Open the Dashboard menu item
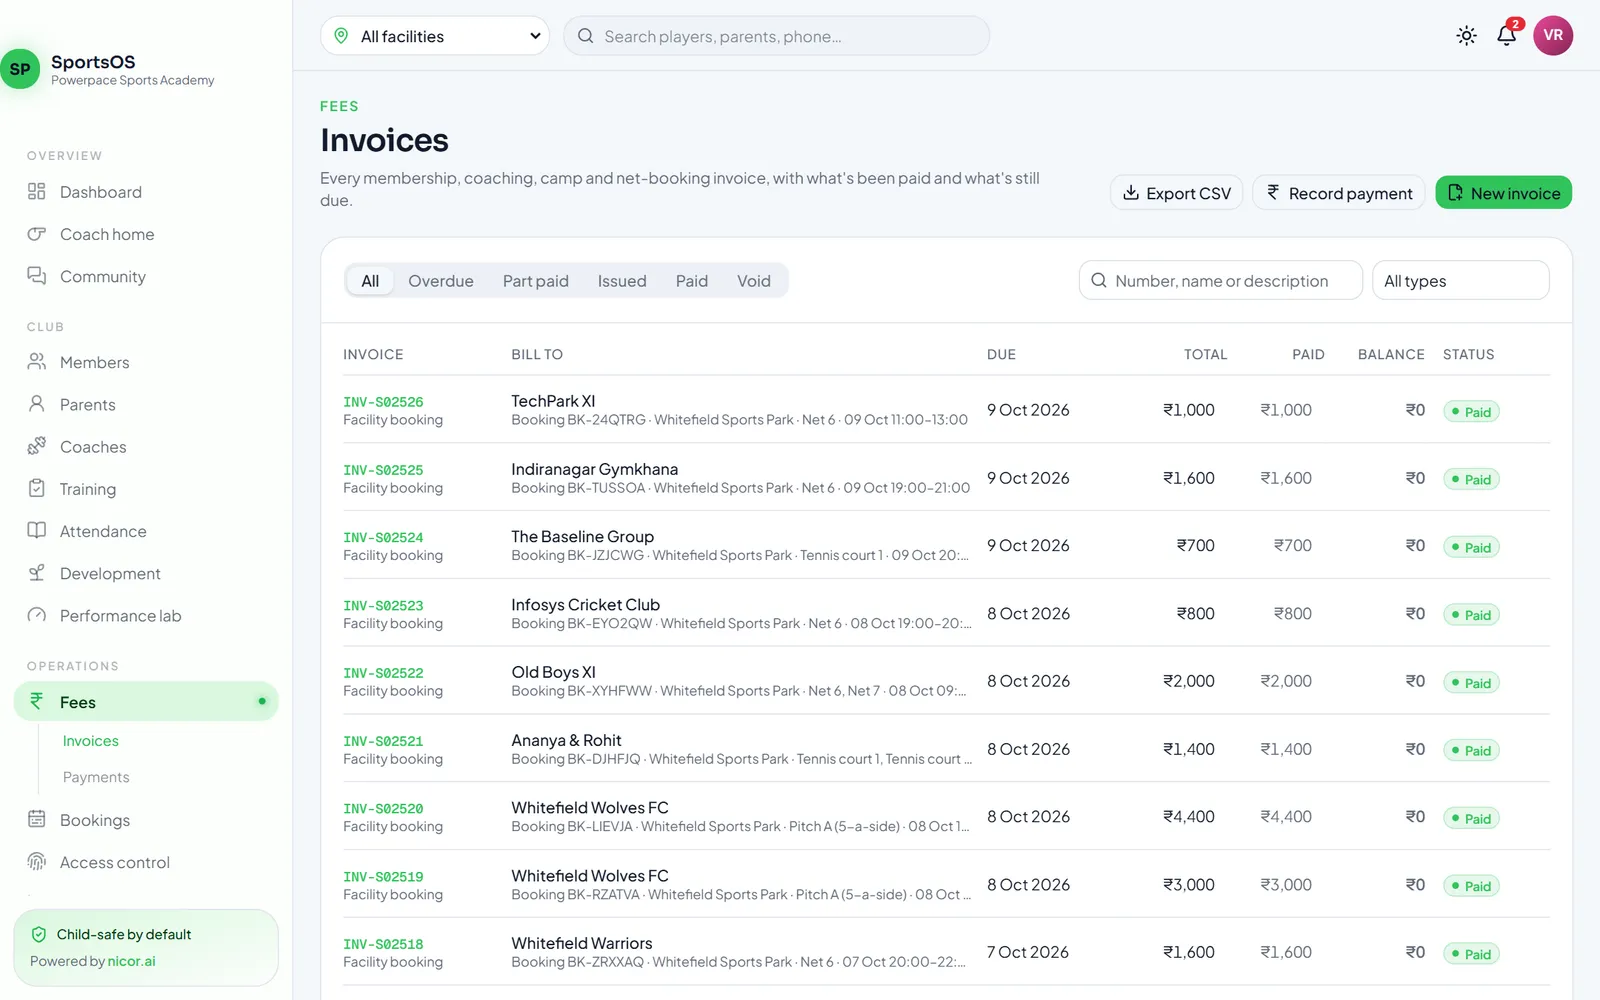1600x1000 pixels. (x=146, y=192)
